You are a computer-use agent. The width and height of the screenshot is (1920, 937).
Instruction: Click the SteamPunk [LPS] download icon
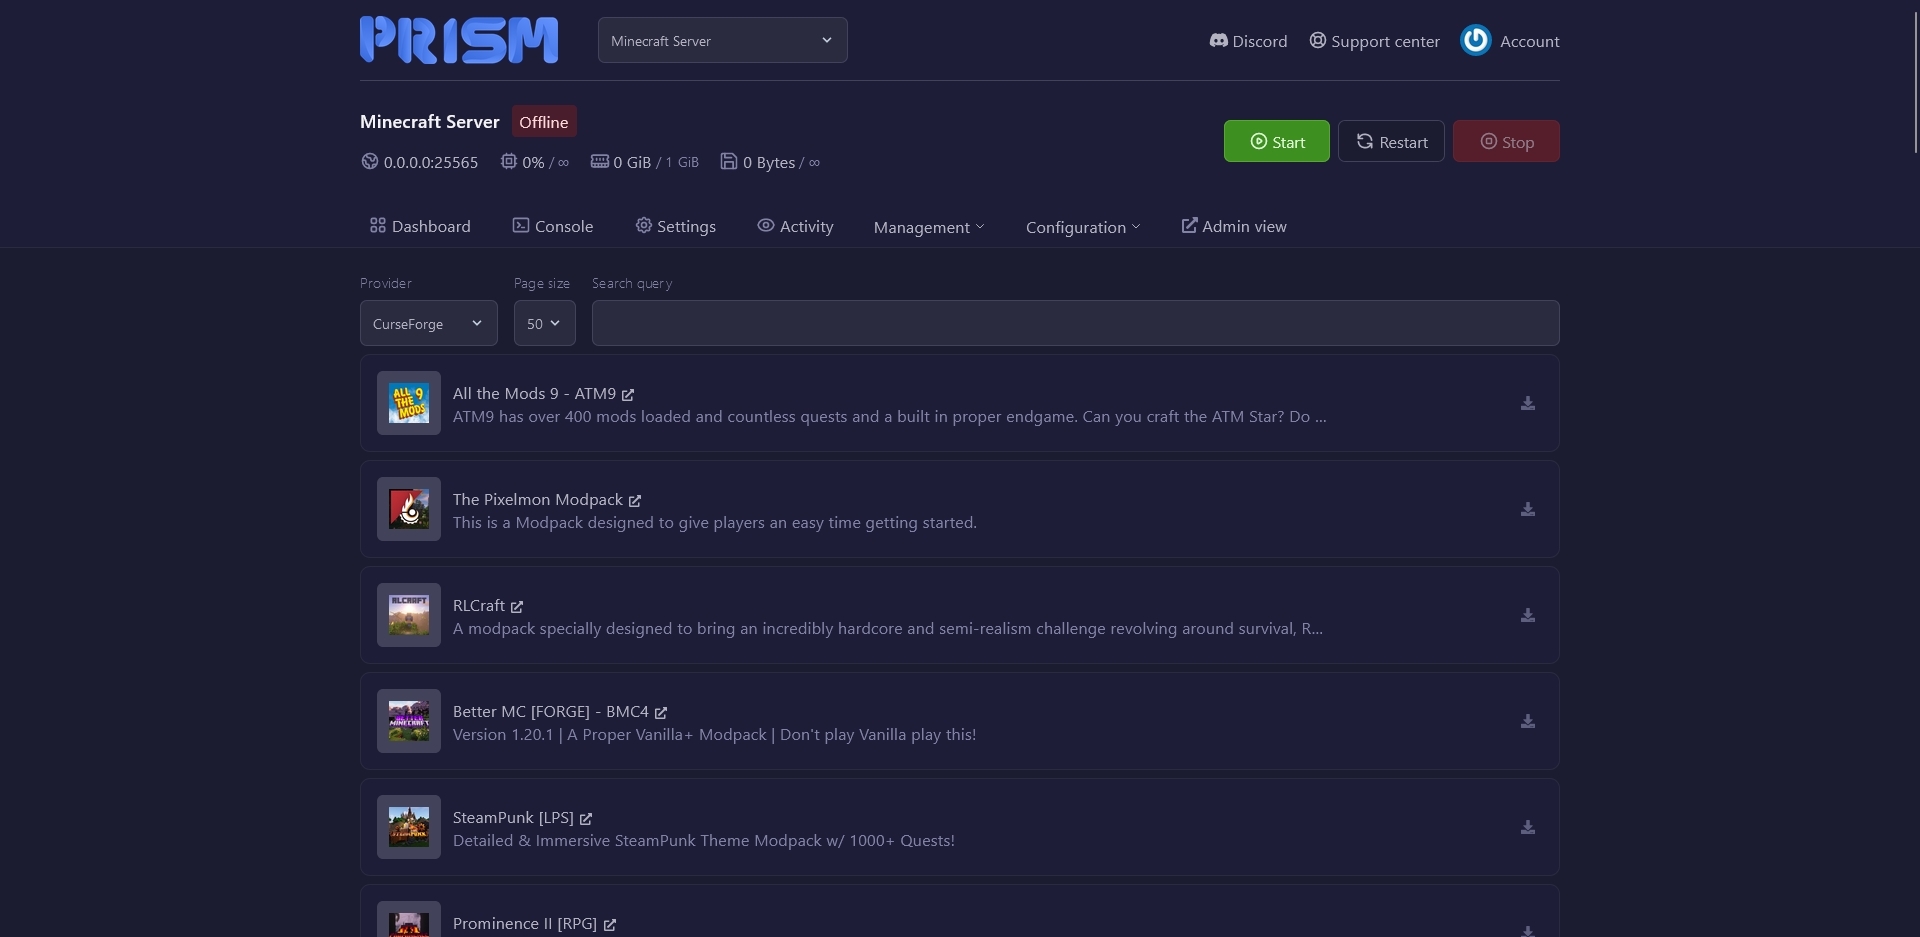[x=1527, y=827]
